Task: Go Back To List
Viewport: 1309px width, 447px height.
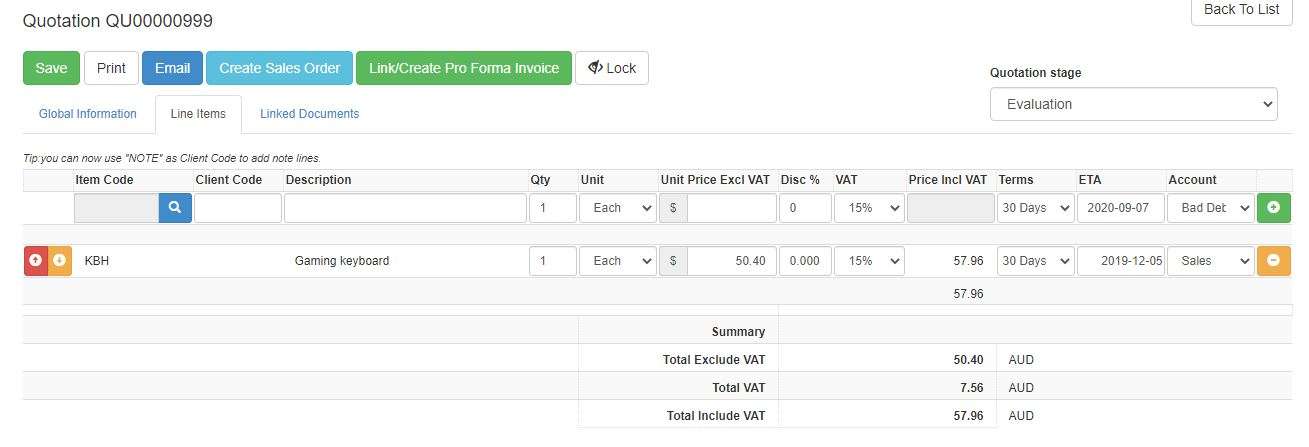Action: (1241, 10)
